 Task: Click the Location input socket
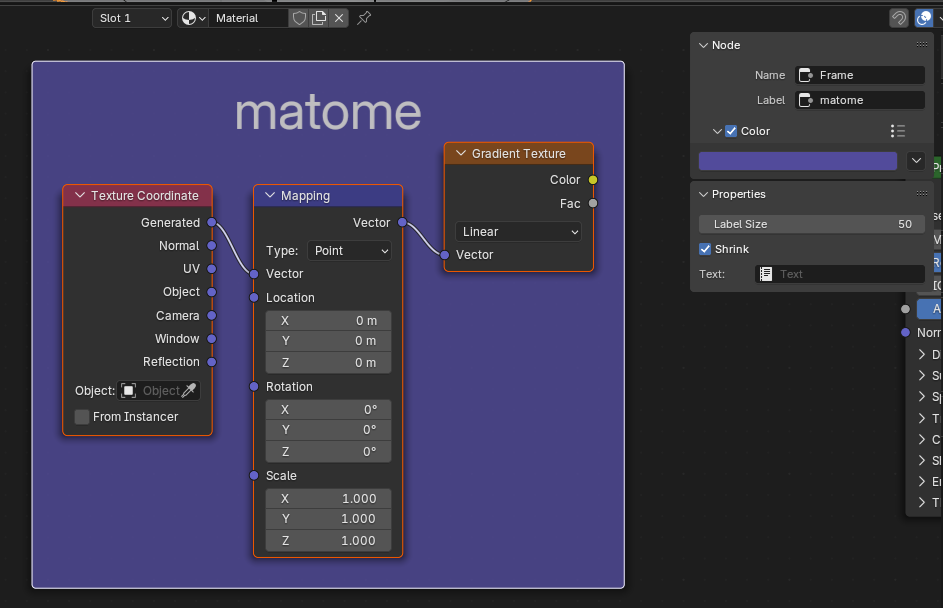(254, 298)
